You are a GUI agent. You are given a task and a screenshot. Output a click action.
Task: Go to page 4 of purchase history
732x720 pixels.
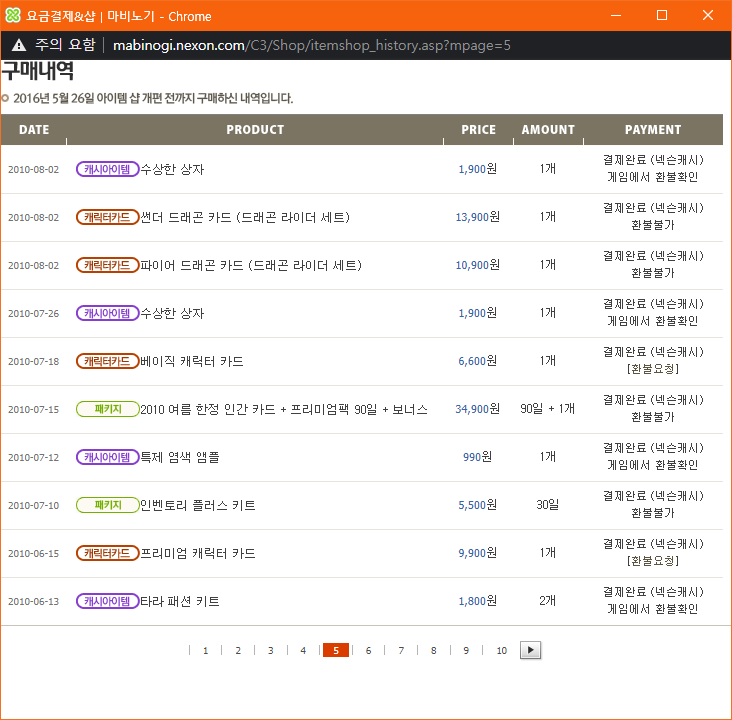pos(303,650)
